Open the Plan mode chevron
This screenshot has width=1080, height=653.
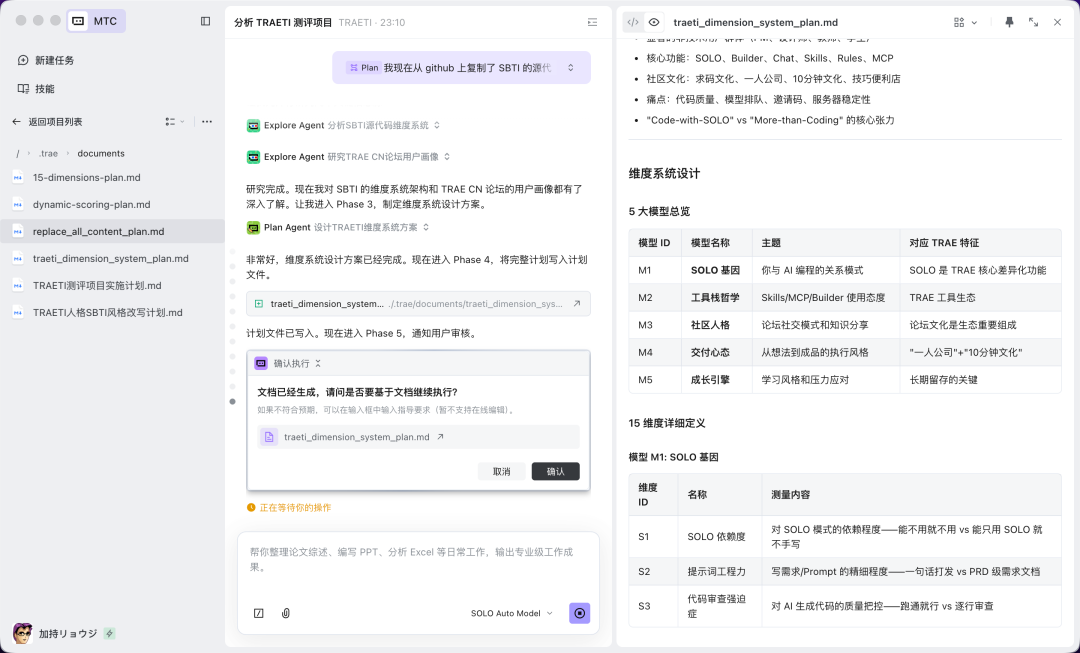(569, 66)
